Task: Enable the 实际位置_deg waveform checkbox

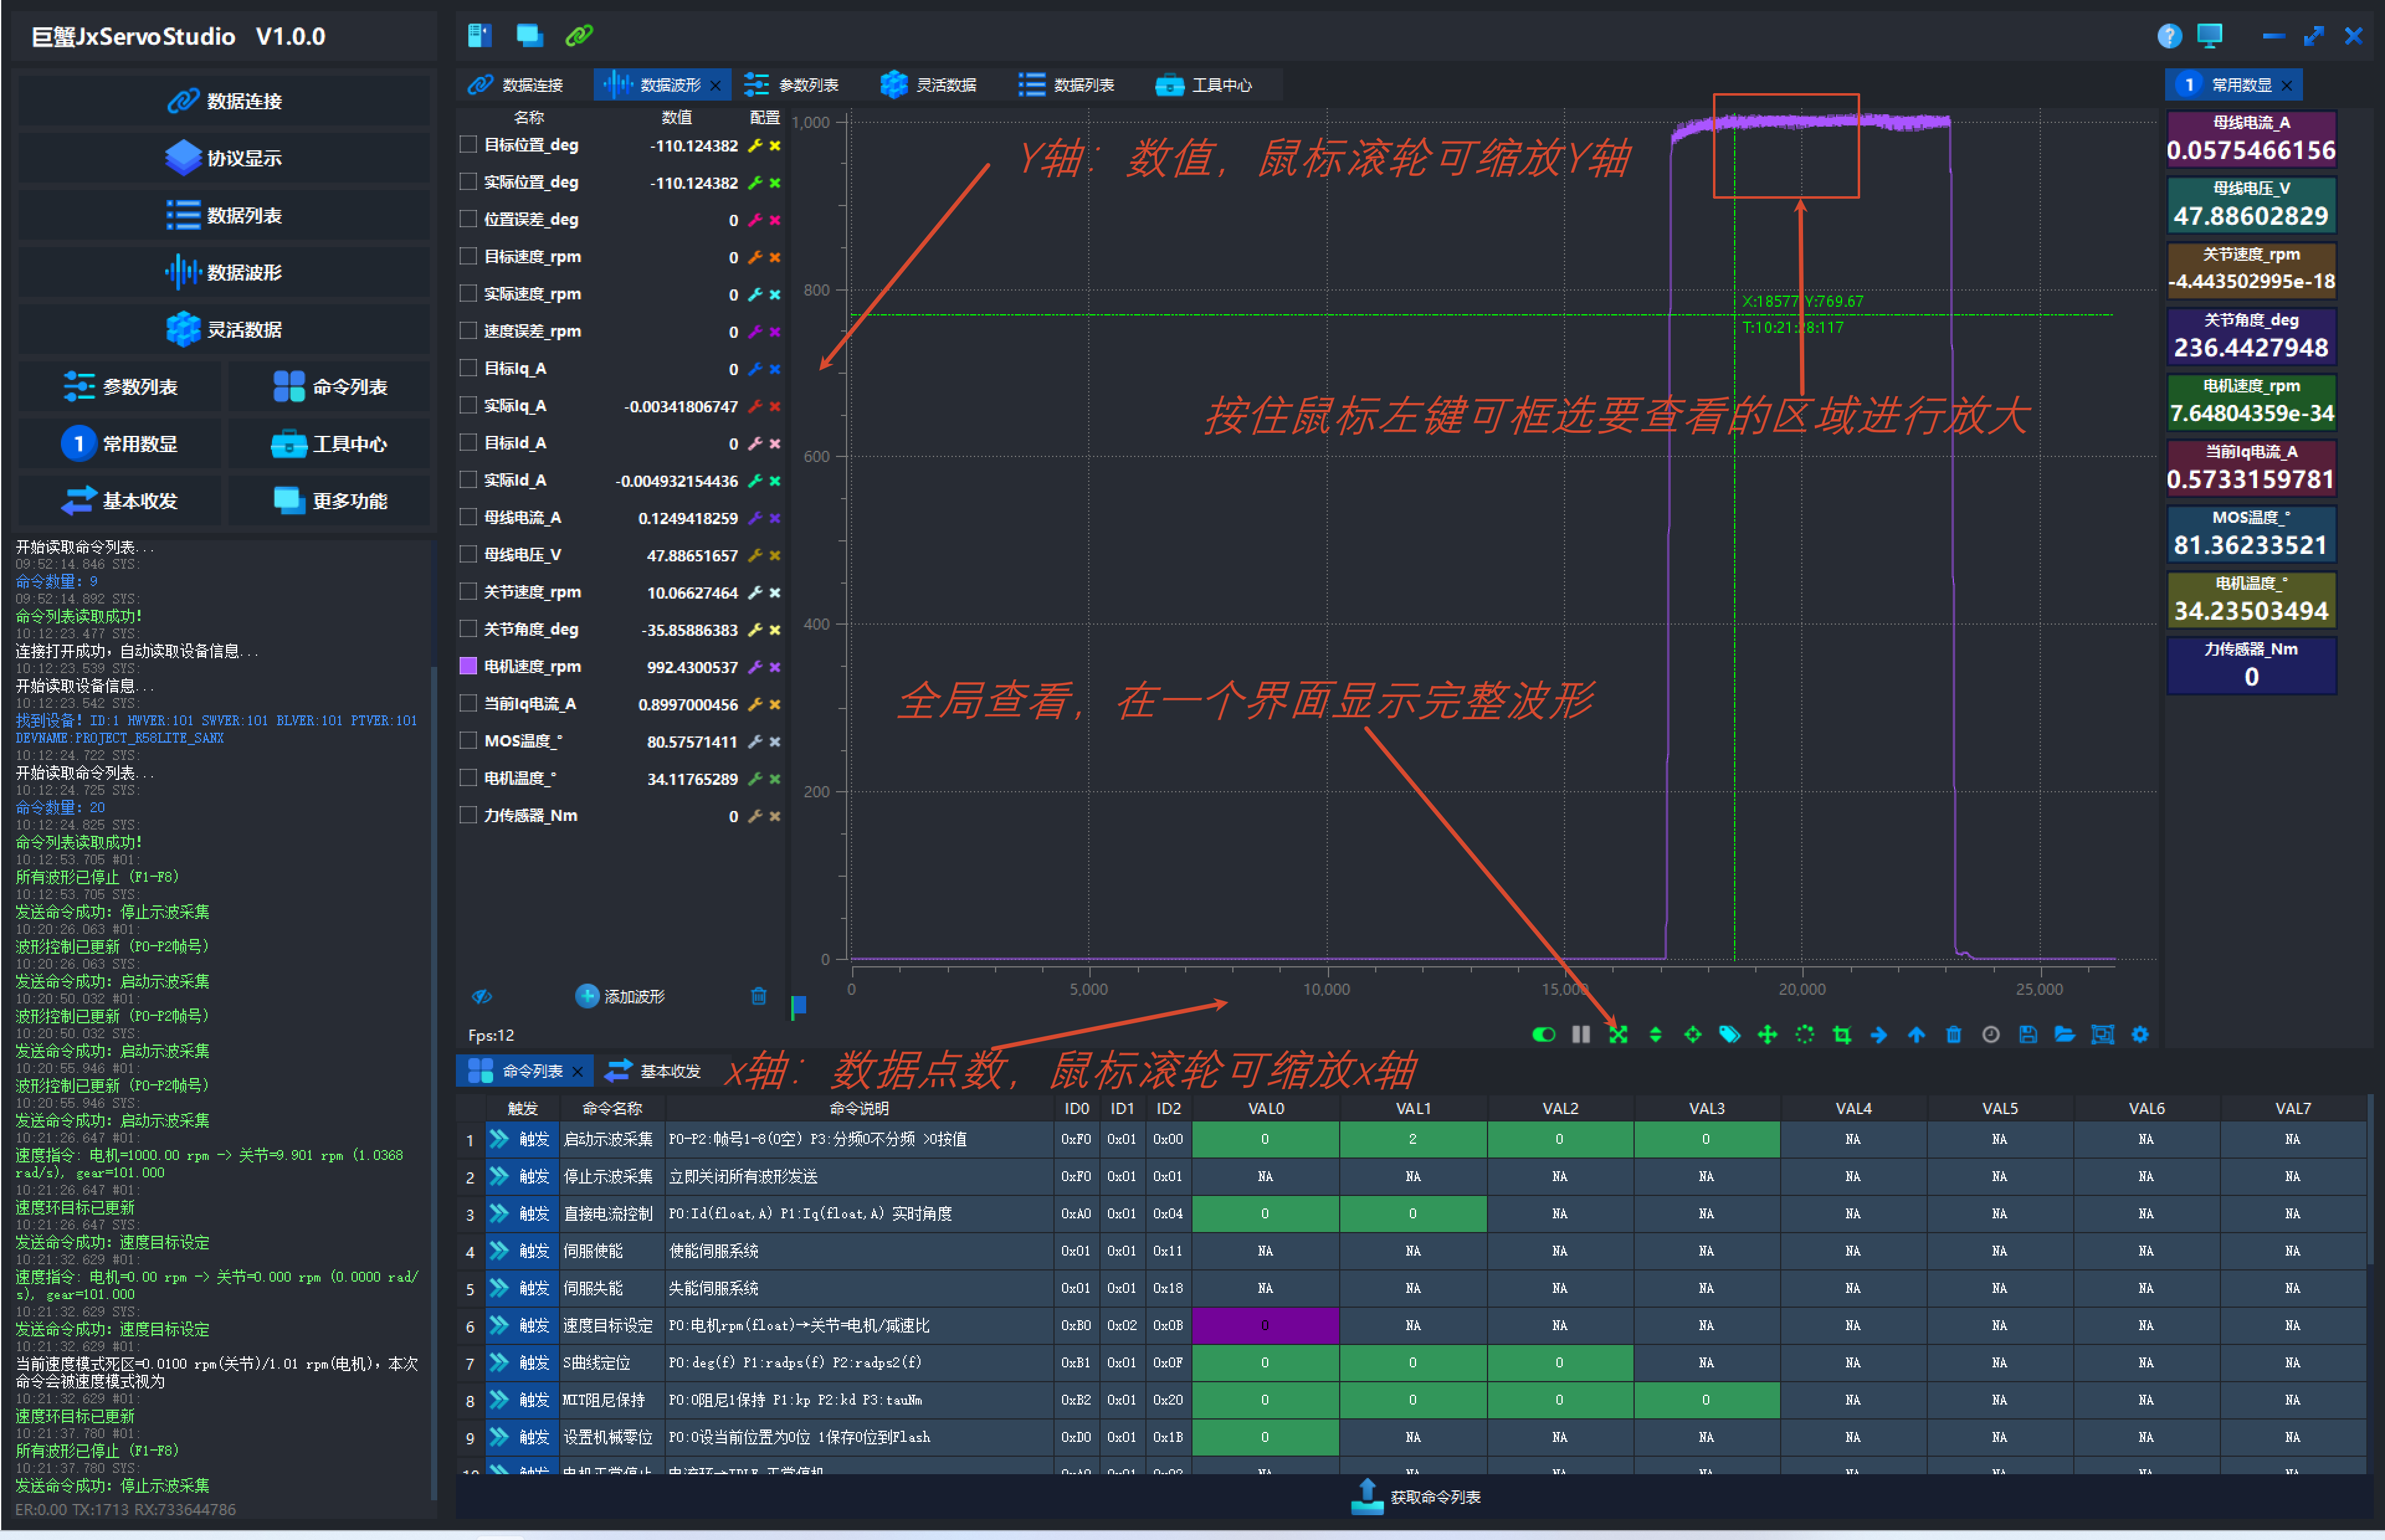Action: [467, 181]
